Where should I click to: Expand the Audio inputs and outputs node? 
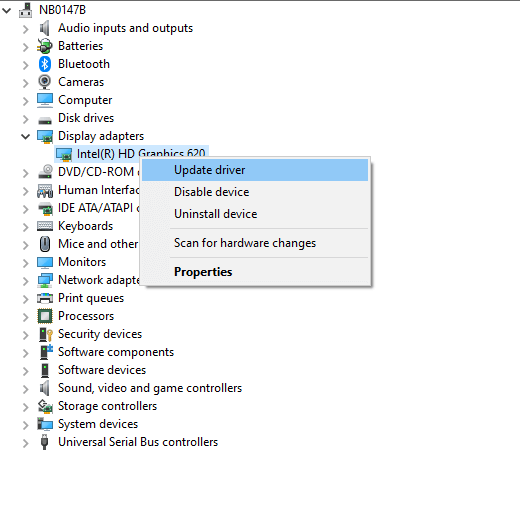point(26,29)
